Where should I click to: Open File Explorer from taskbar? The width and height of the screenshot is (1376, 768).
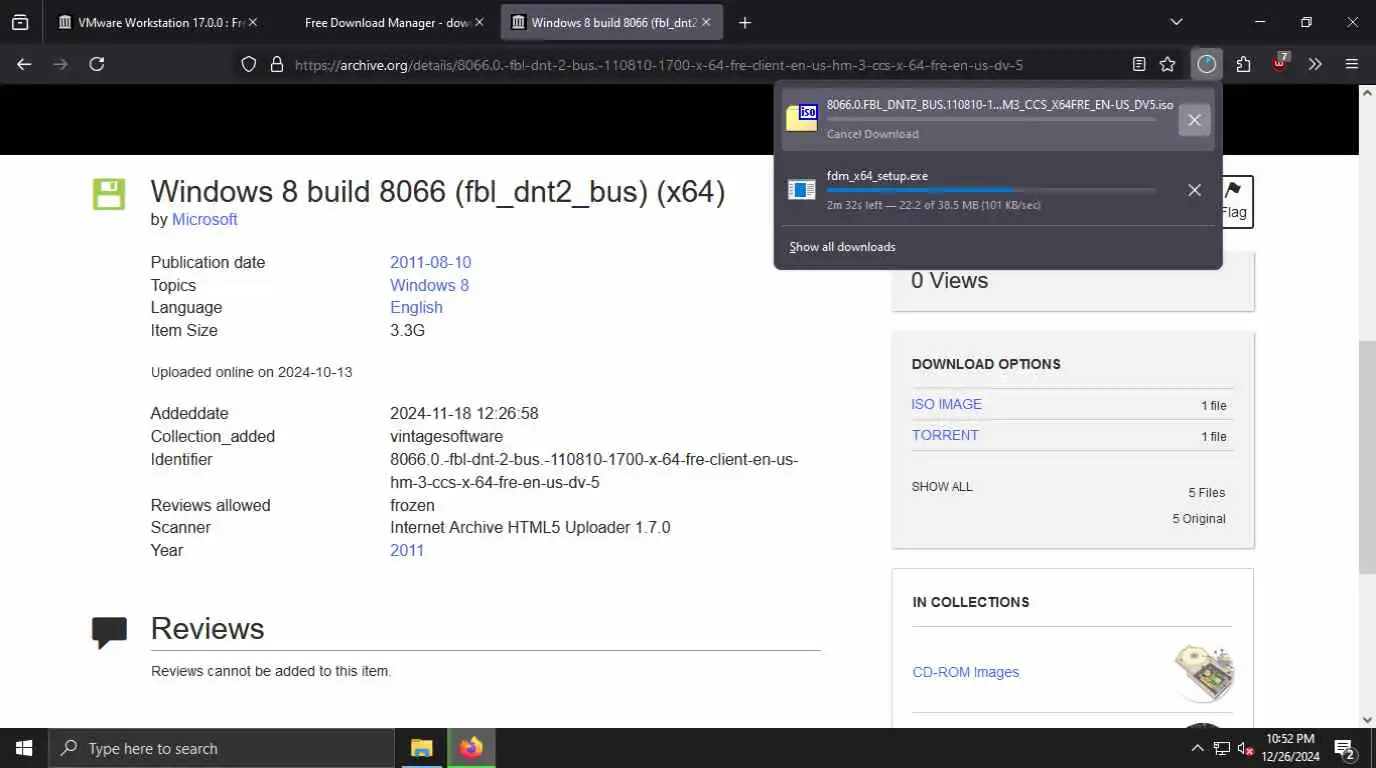[x=421, y=748]
